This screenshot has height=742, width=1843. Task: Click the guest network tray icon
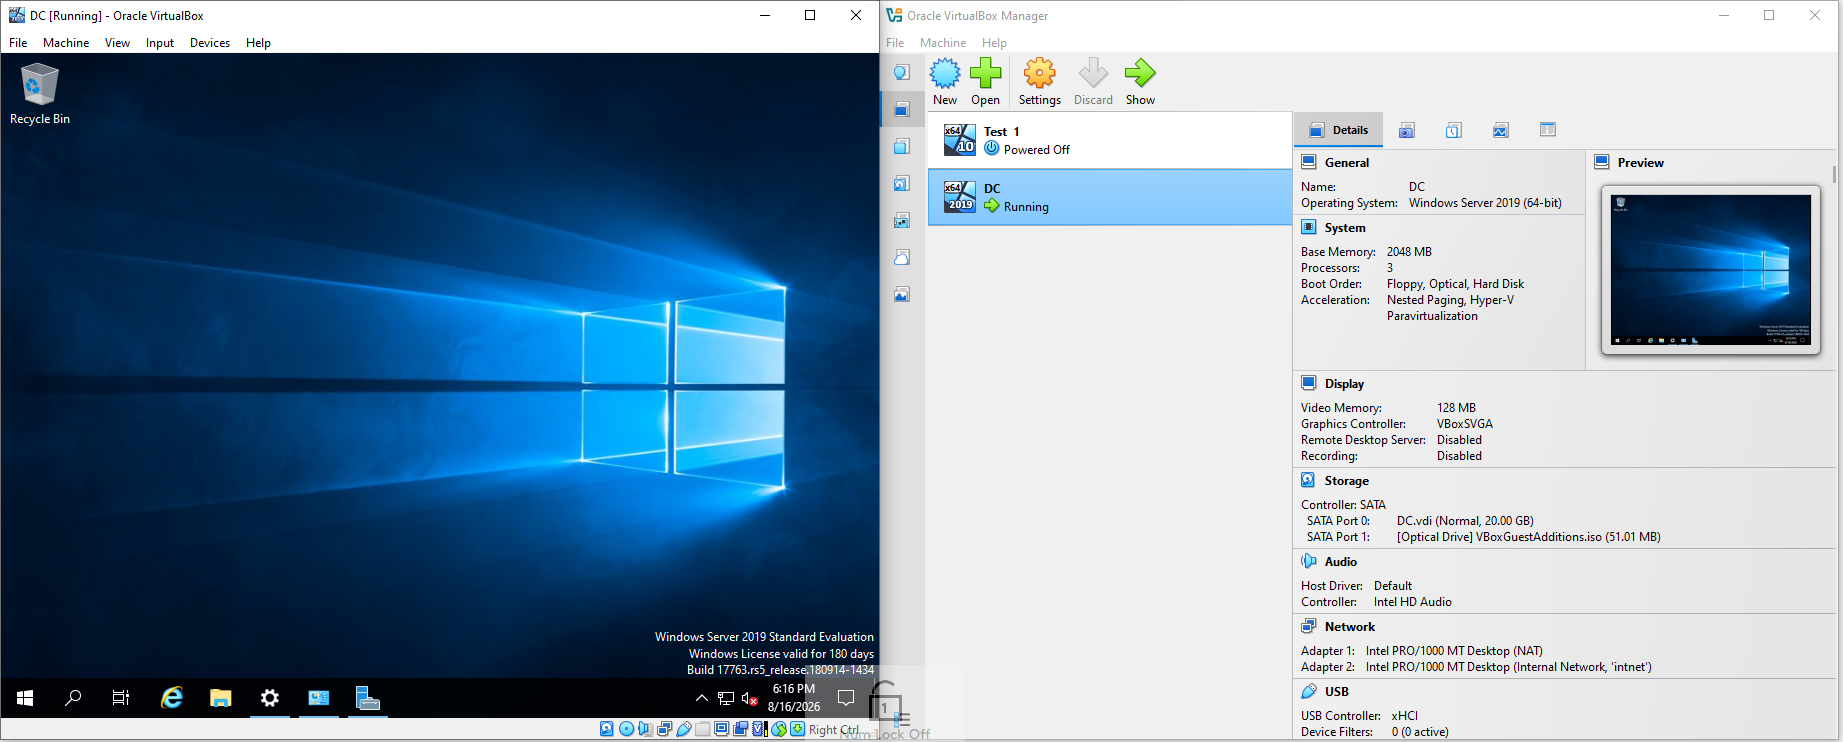coord(726,698)
